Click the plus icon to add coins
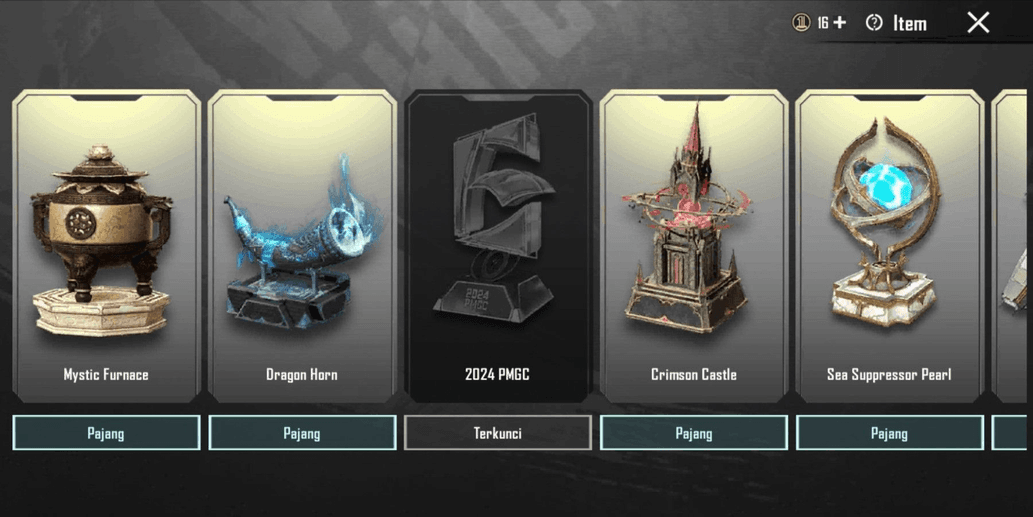This screenshot has width=1033, height=517. [x=839, y=23]
